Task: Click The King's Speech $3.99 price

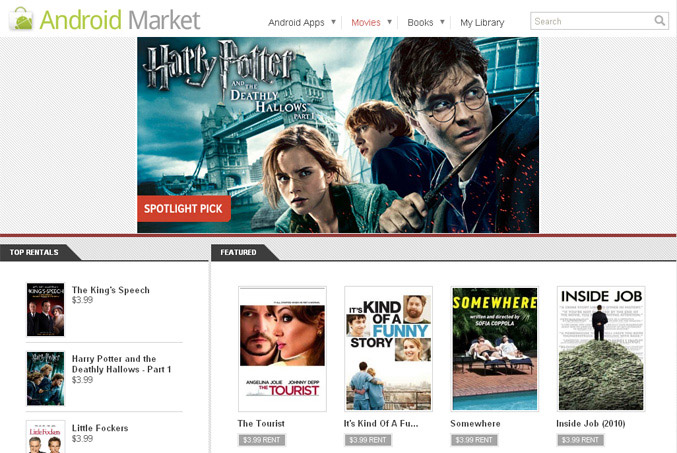Action: [82, 300]
